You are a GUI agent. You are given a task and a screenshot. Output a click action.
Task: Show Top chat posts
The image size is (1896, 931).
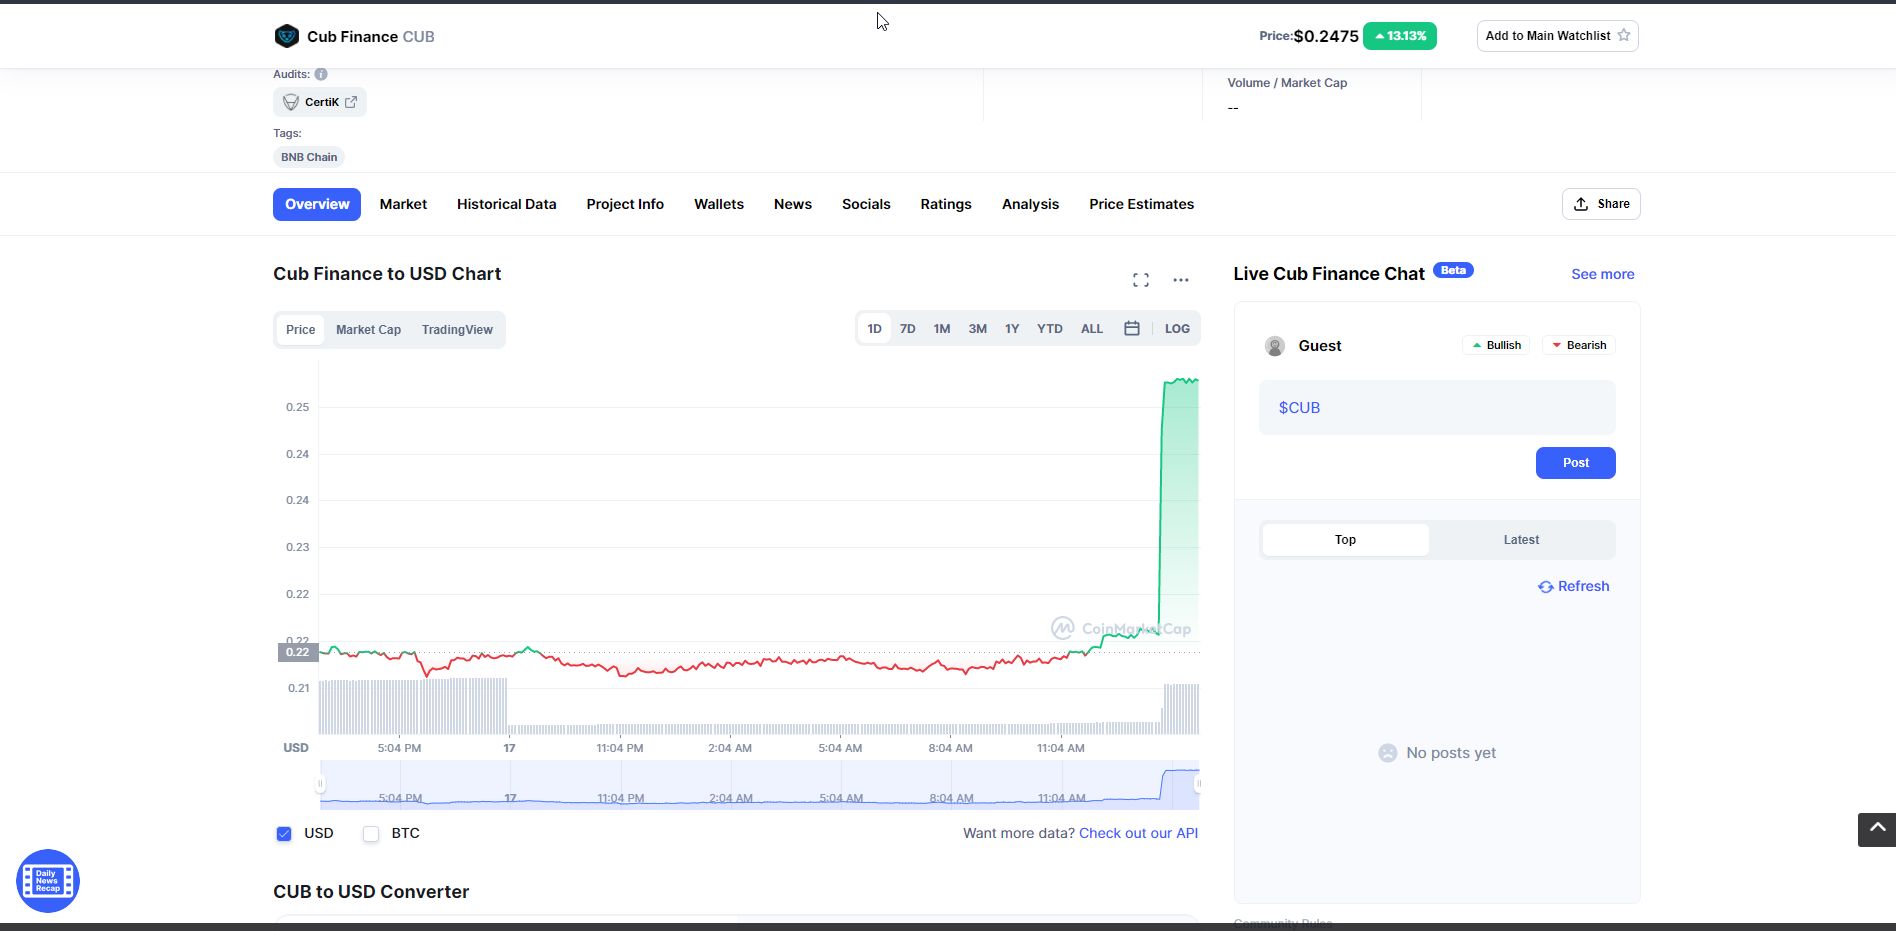pyautogui.click(x=1346, y=540)
